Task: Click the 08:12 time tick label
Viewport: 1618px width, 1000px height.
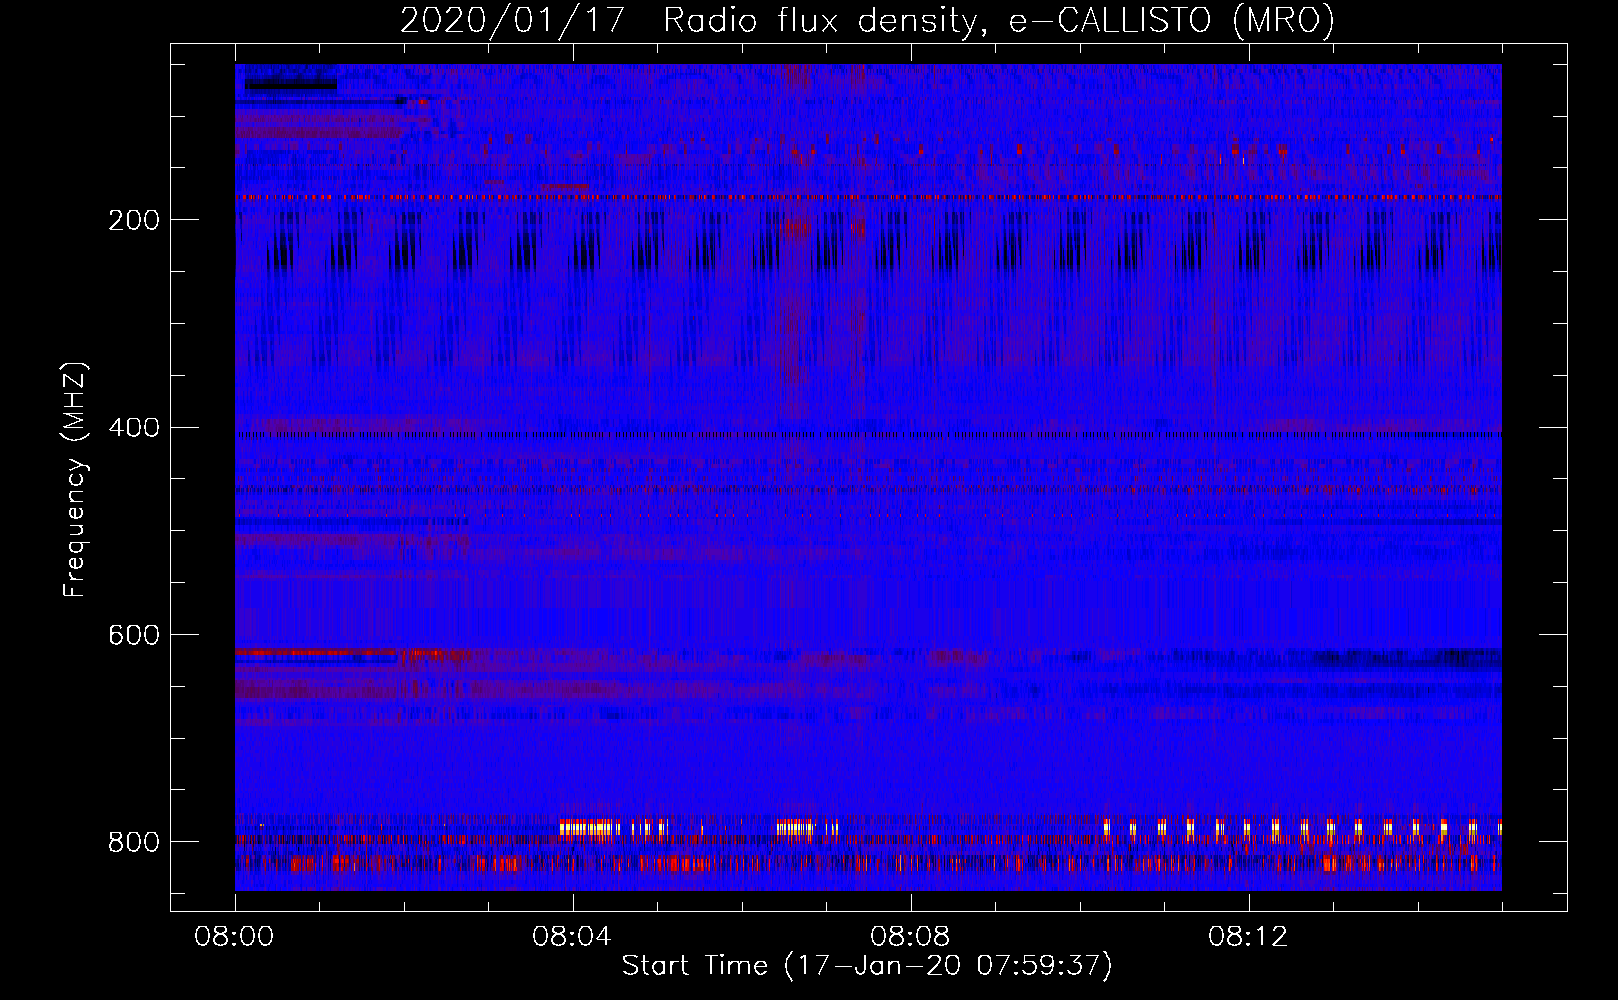Action: [1249, 937]
